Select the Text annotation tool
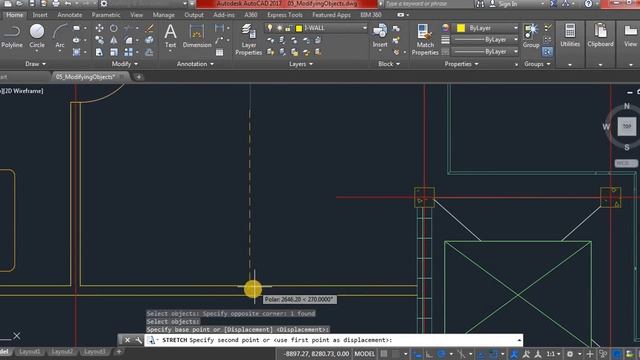The width and height of the screenshot is (640, 360). (x=170, y=36)
